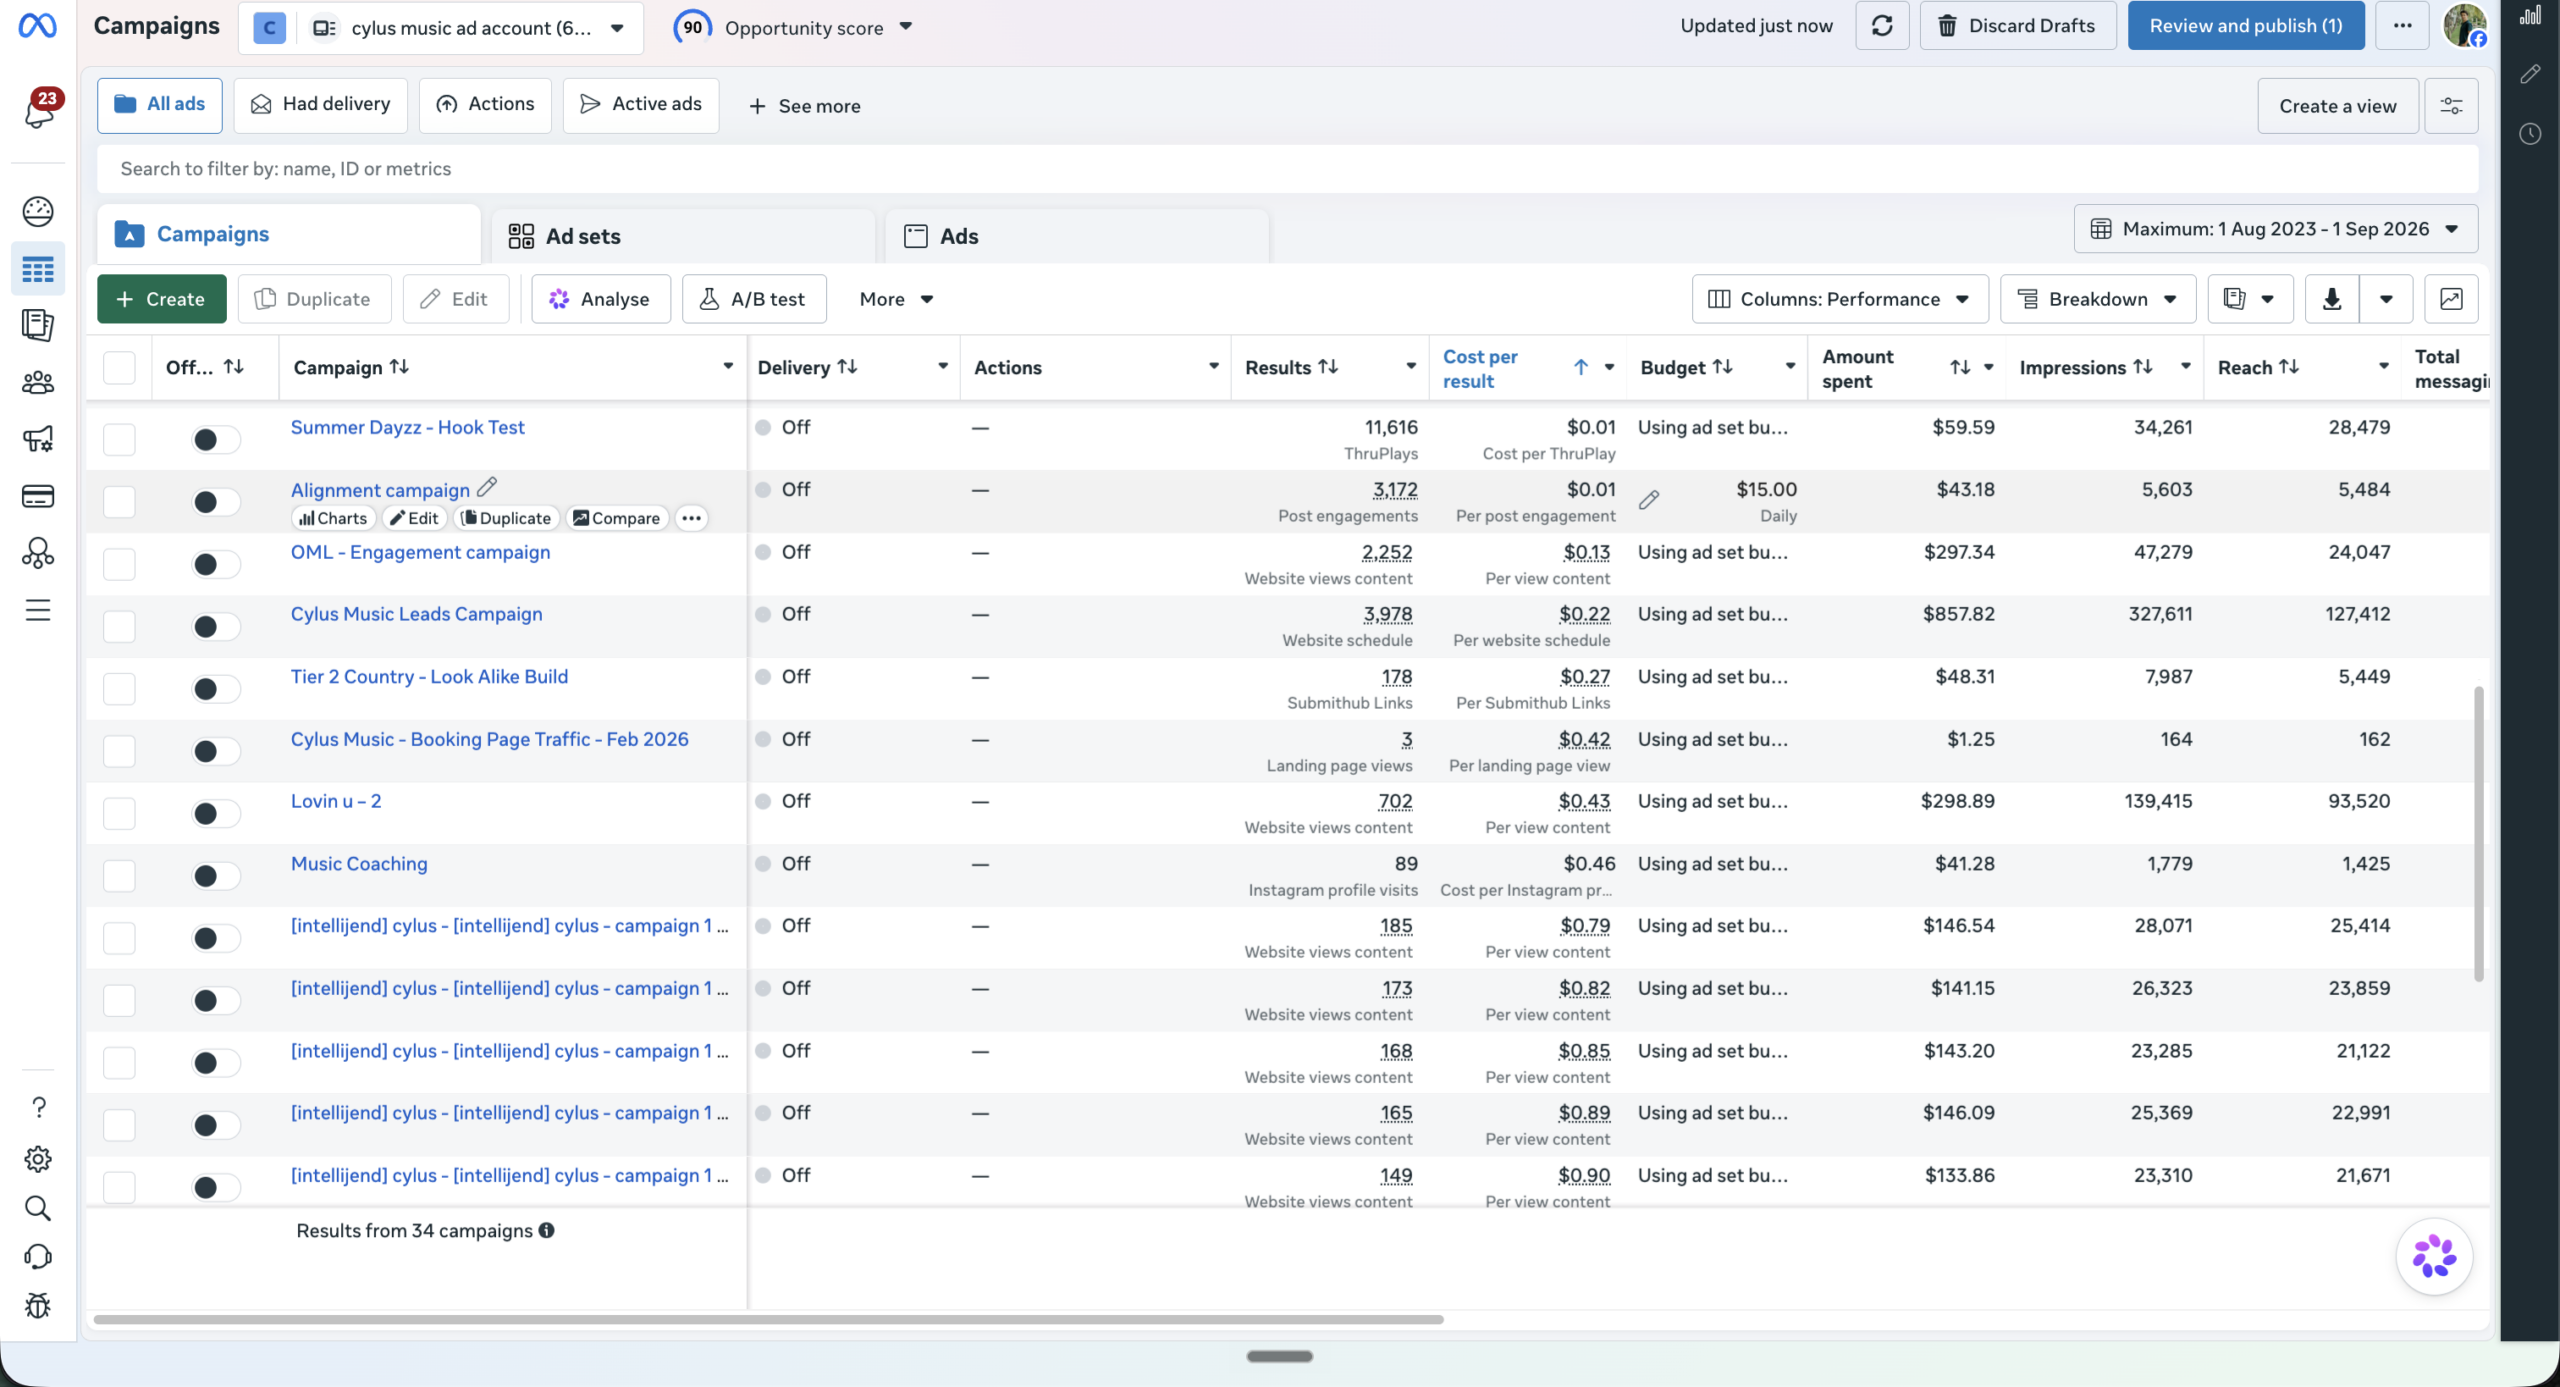Open the Analyse button
Image resolution: width=2560 pixels, height=1387 pixels.
[600, 299]
